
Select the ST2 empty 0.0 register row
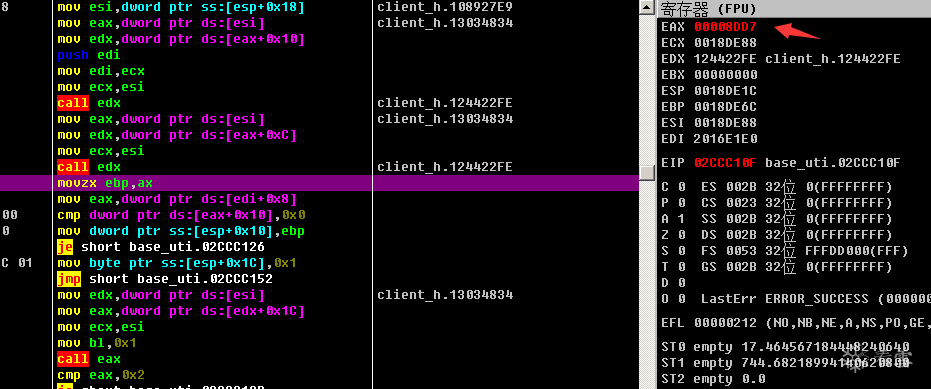click(x=713, y=379)
